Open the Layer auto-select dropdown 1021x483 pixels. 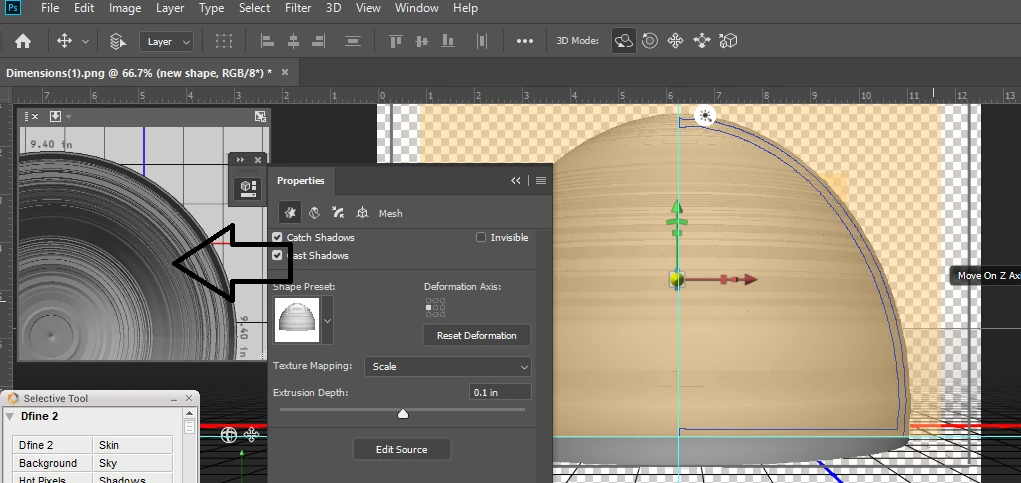tap(166, 42)
